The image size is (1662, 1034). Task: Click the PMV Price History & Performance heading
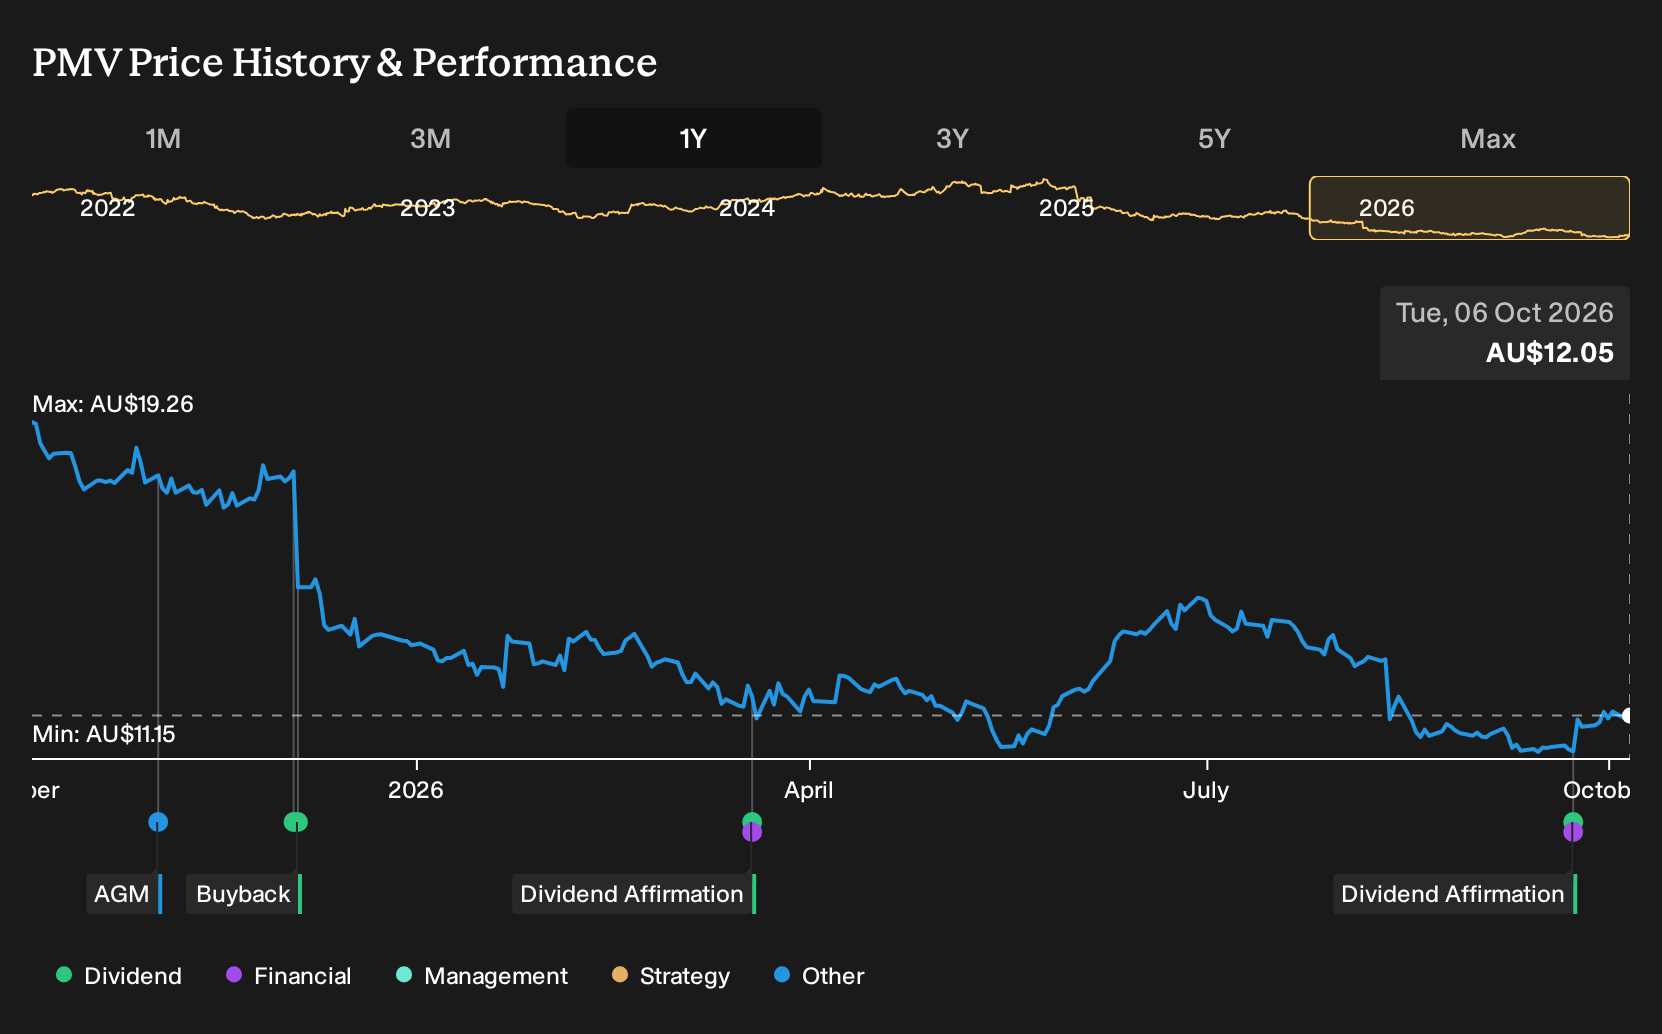[345, 62]
